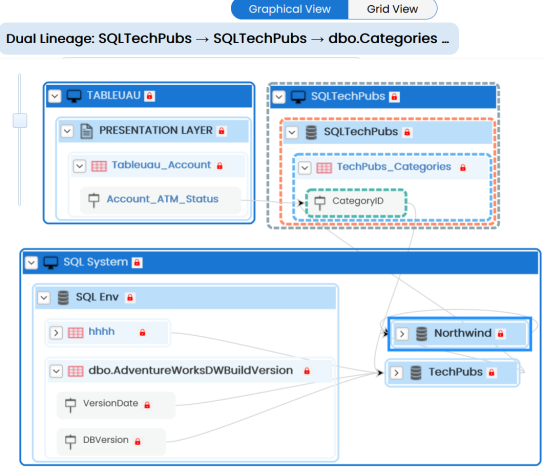
Task: Select the Graphical View tab
Action: click(x=290, y=9)
